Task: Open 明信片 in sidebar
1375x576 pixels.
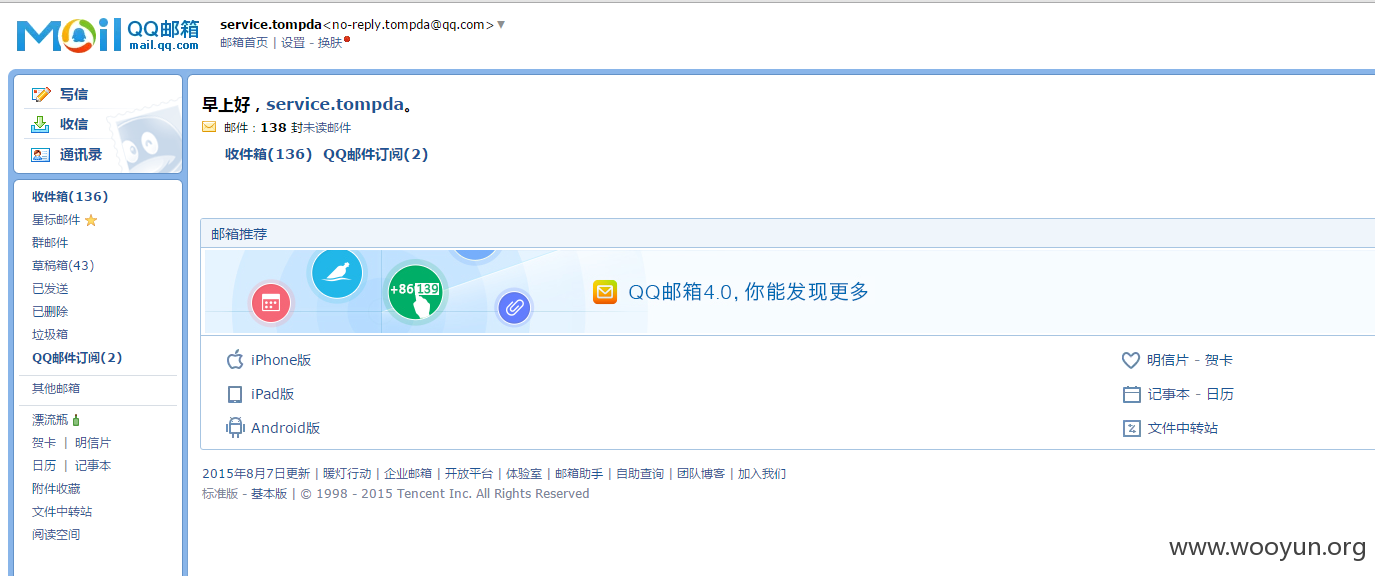Action: tap(93, 443)
